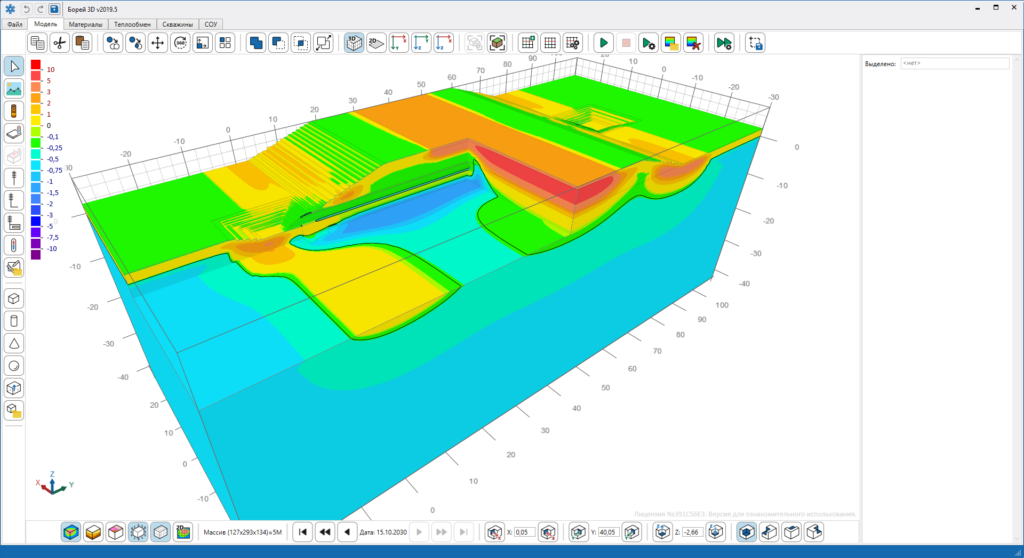Click the red 10 legend color swatch

tap(36, 65)
